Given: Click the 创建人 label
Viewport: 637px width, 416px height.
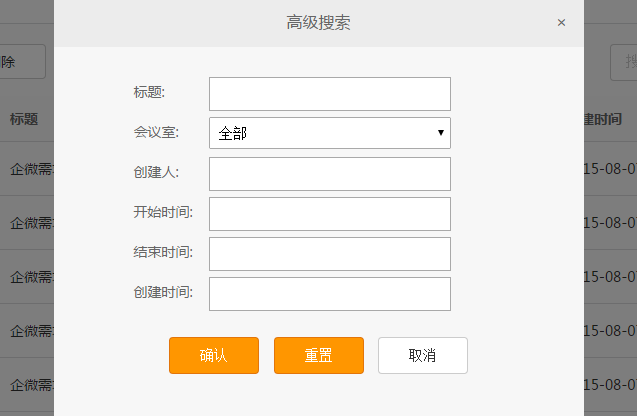Looking at the screenshot, I should click(x=156, y=172).
